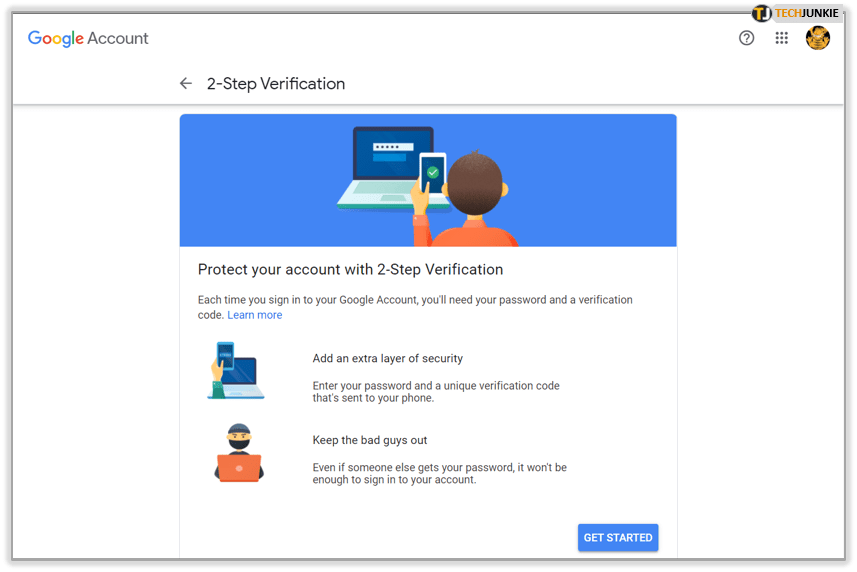
Task: Go back using the left arrow
Action: tap(185, 84)
